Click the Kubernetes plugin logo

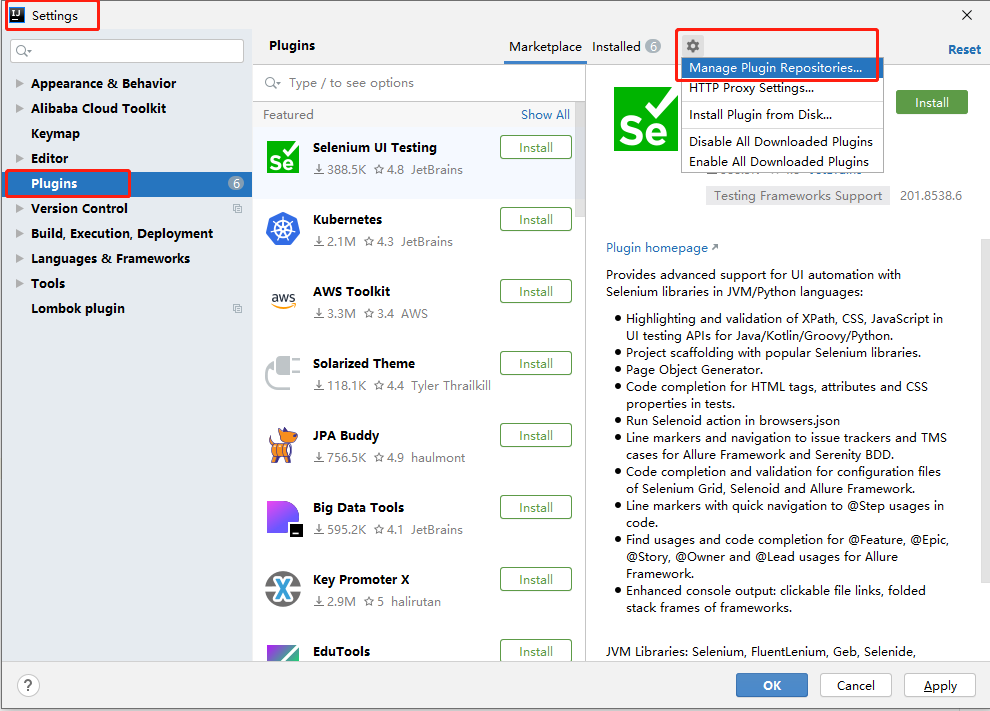point(283,229)
